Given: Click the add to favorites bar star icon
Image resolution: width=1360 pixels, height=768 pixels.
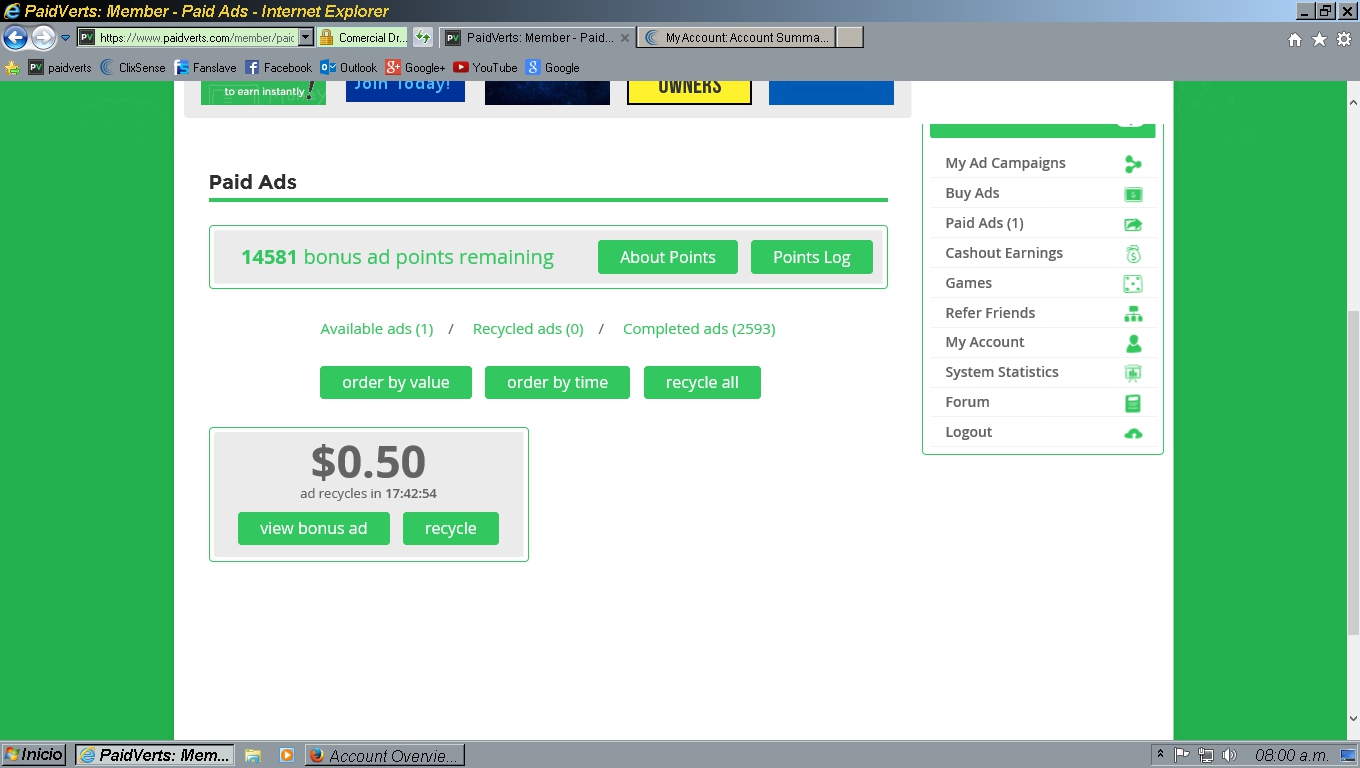Looking at the screenshot, I should click(12, 68).
